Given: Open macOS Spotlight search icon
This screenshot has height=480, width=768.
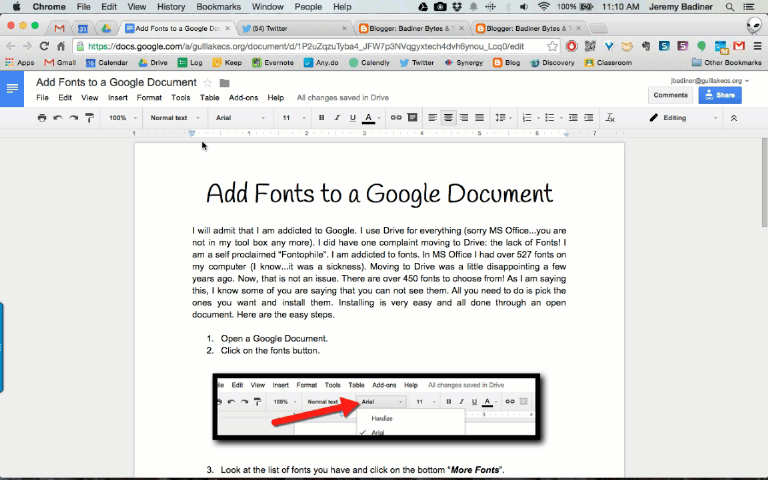Looking at the screenshot, I should click(730, 7).
